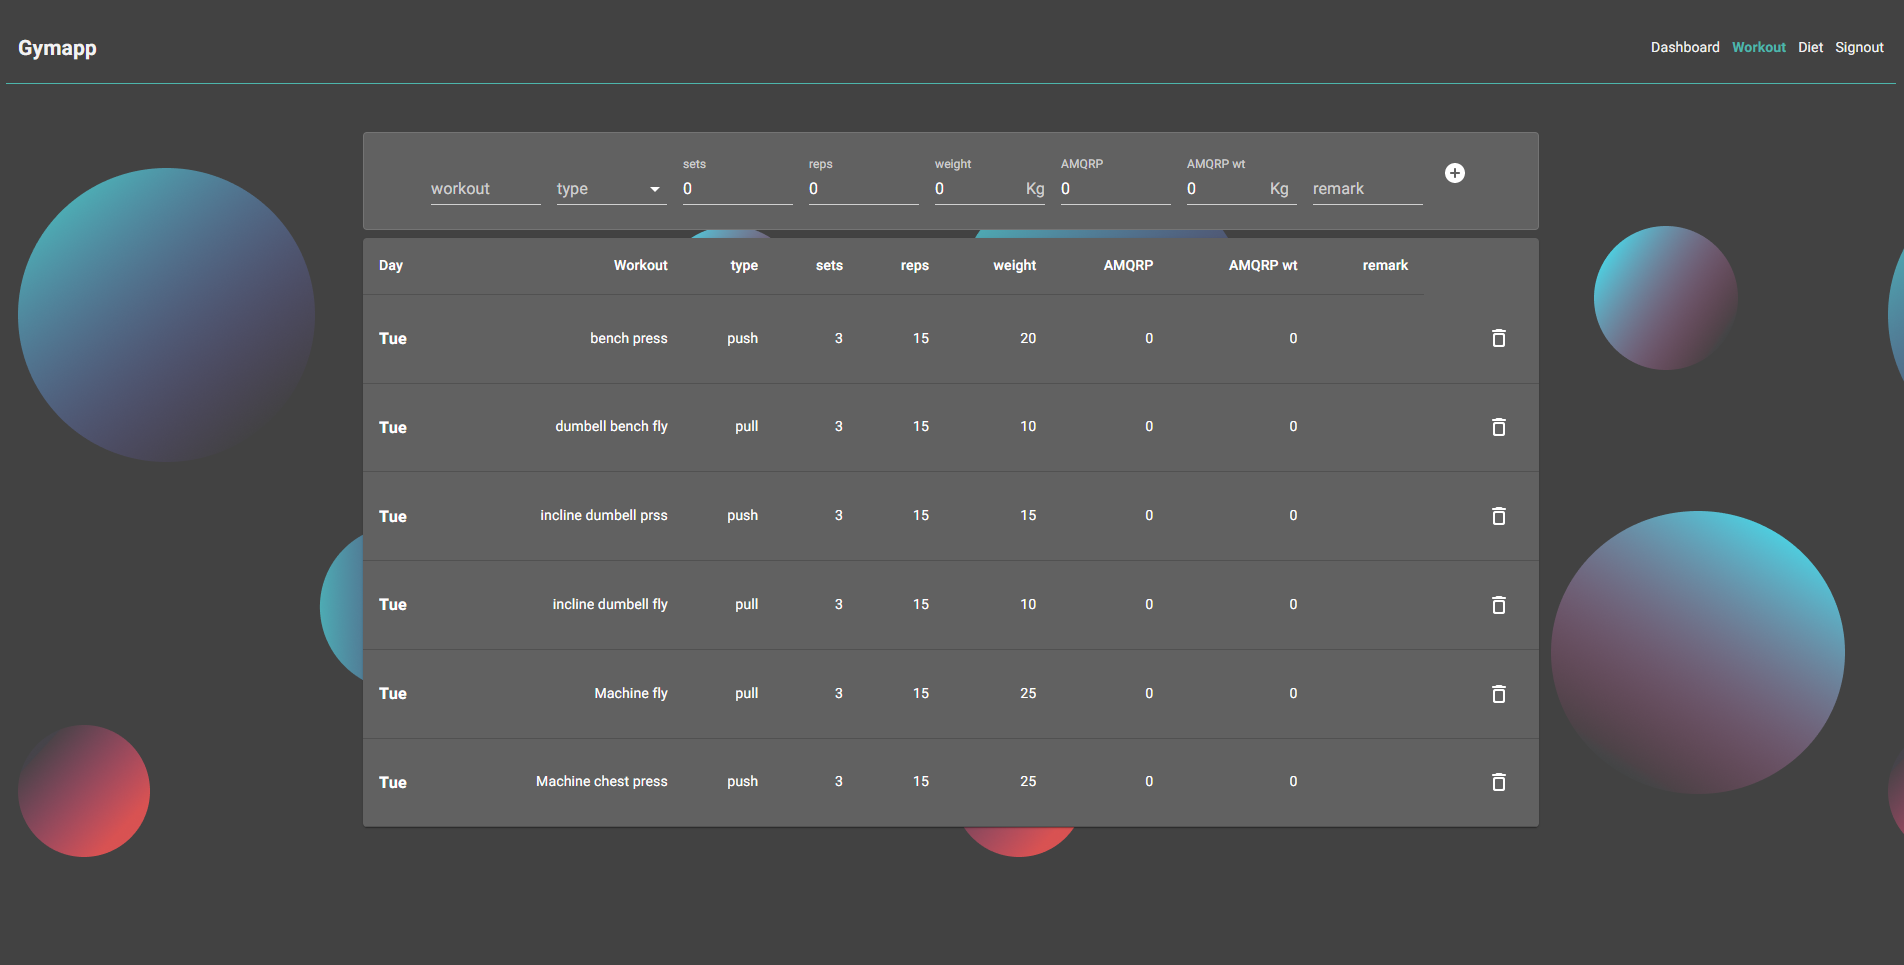The width and height of the screenshot is (1904, 965).
Task: Delete the incline dumbell fly entry
Action: pyautogui.click(x=1498, y=605)
